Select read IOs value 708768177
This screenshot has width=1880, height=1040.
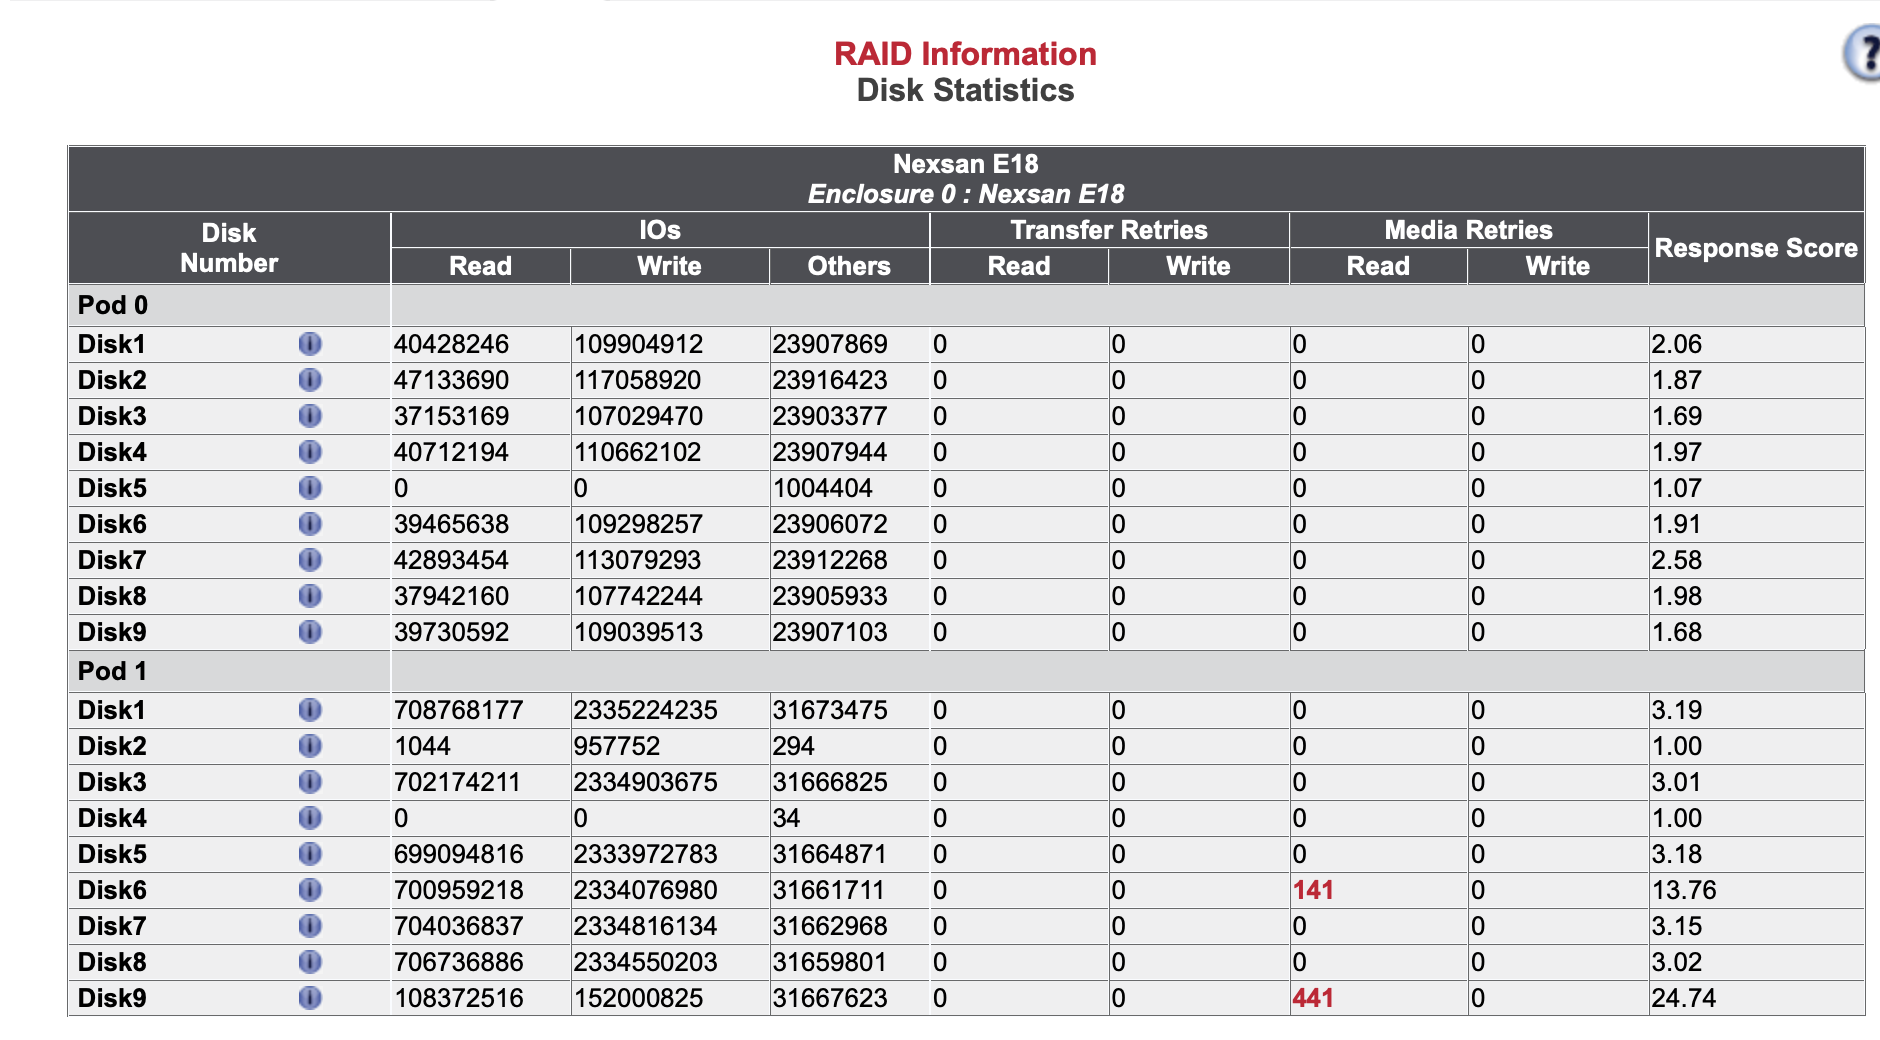tap(459, 710)
